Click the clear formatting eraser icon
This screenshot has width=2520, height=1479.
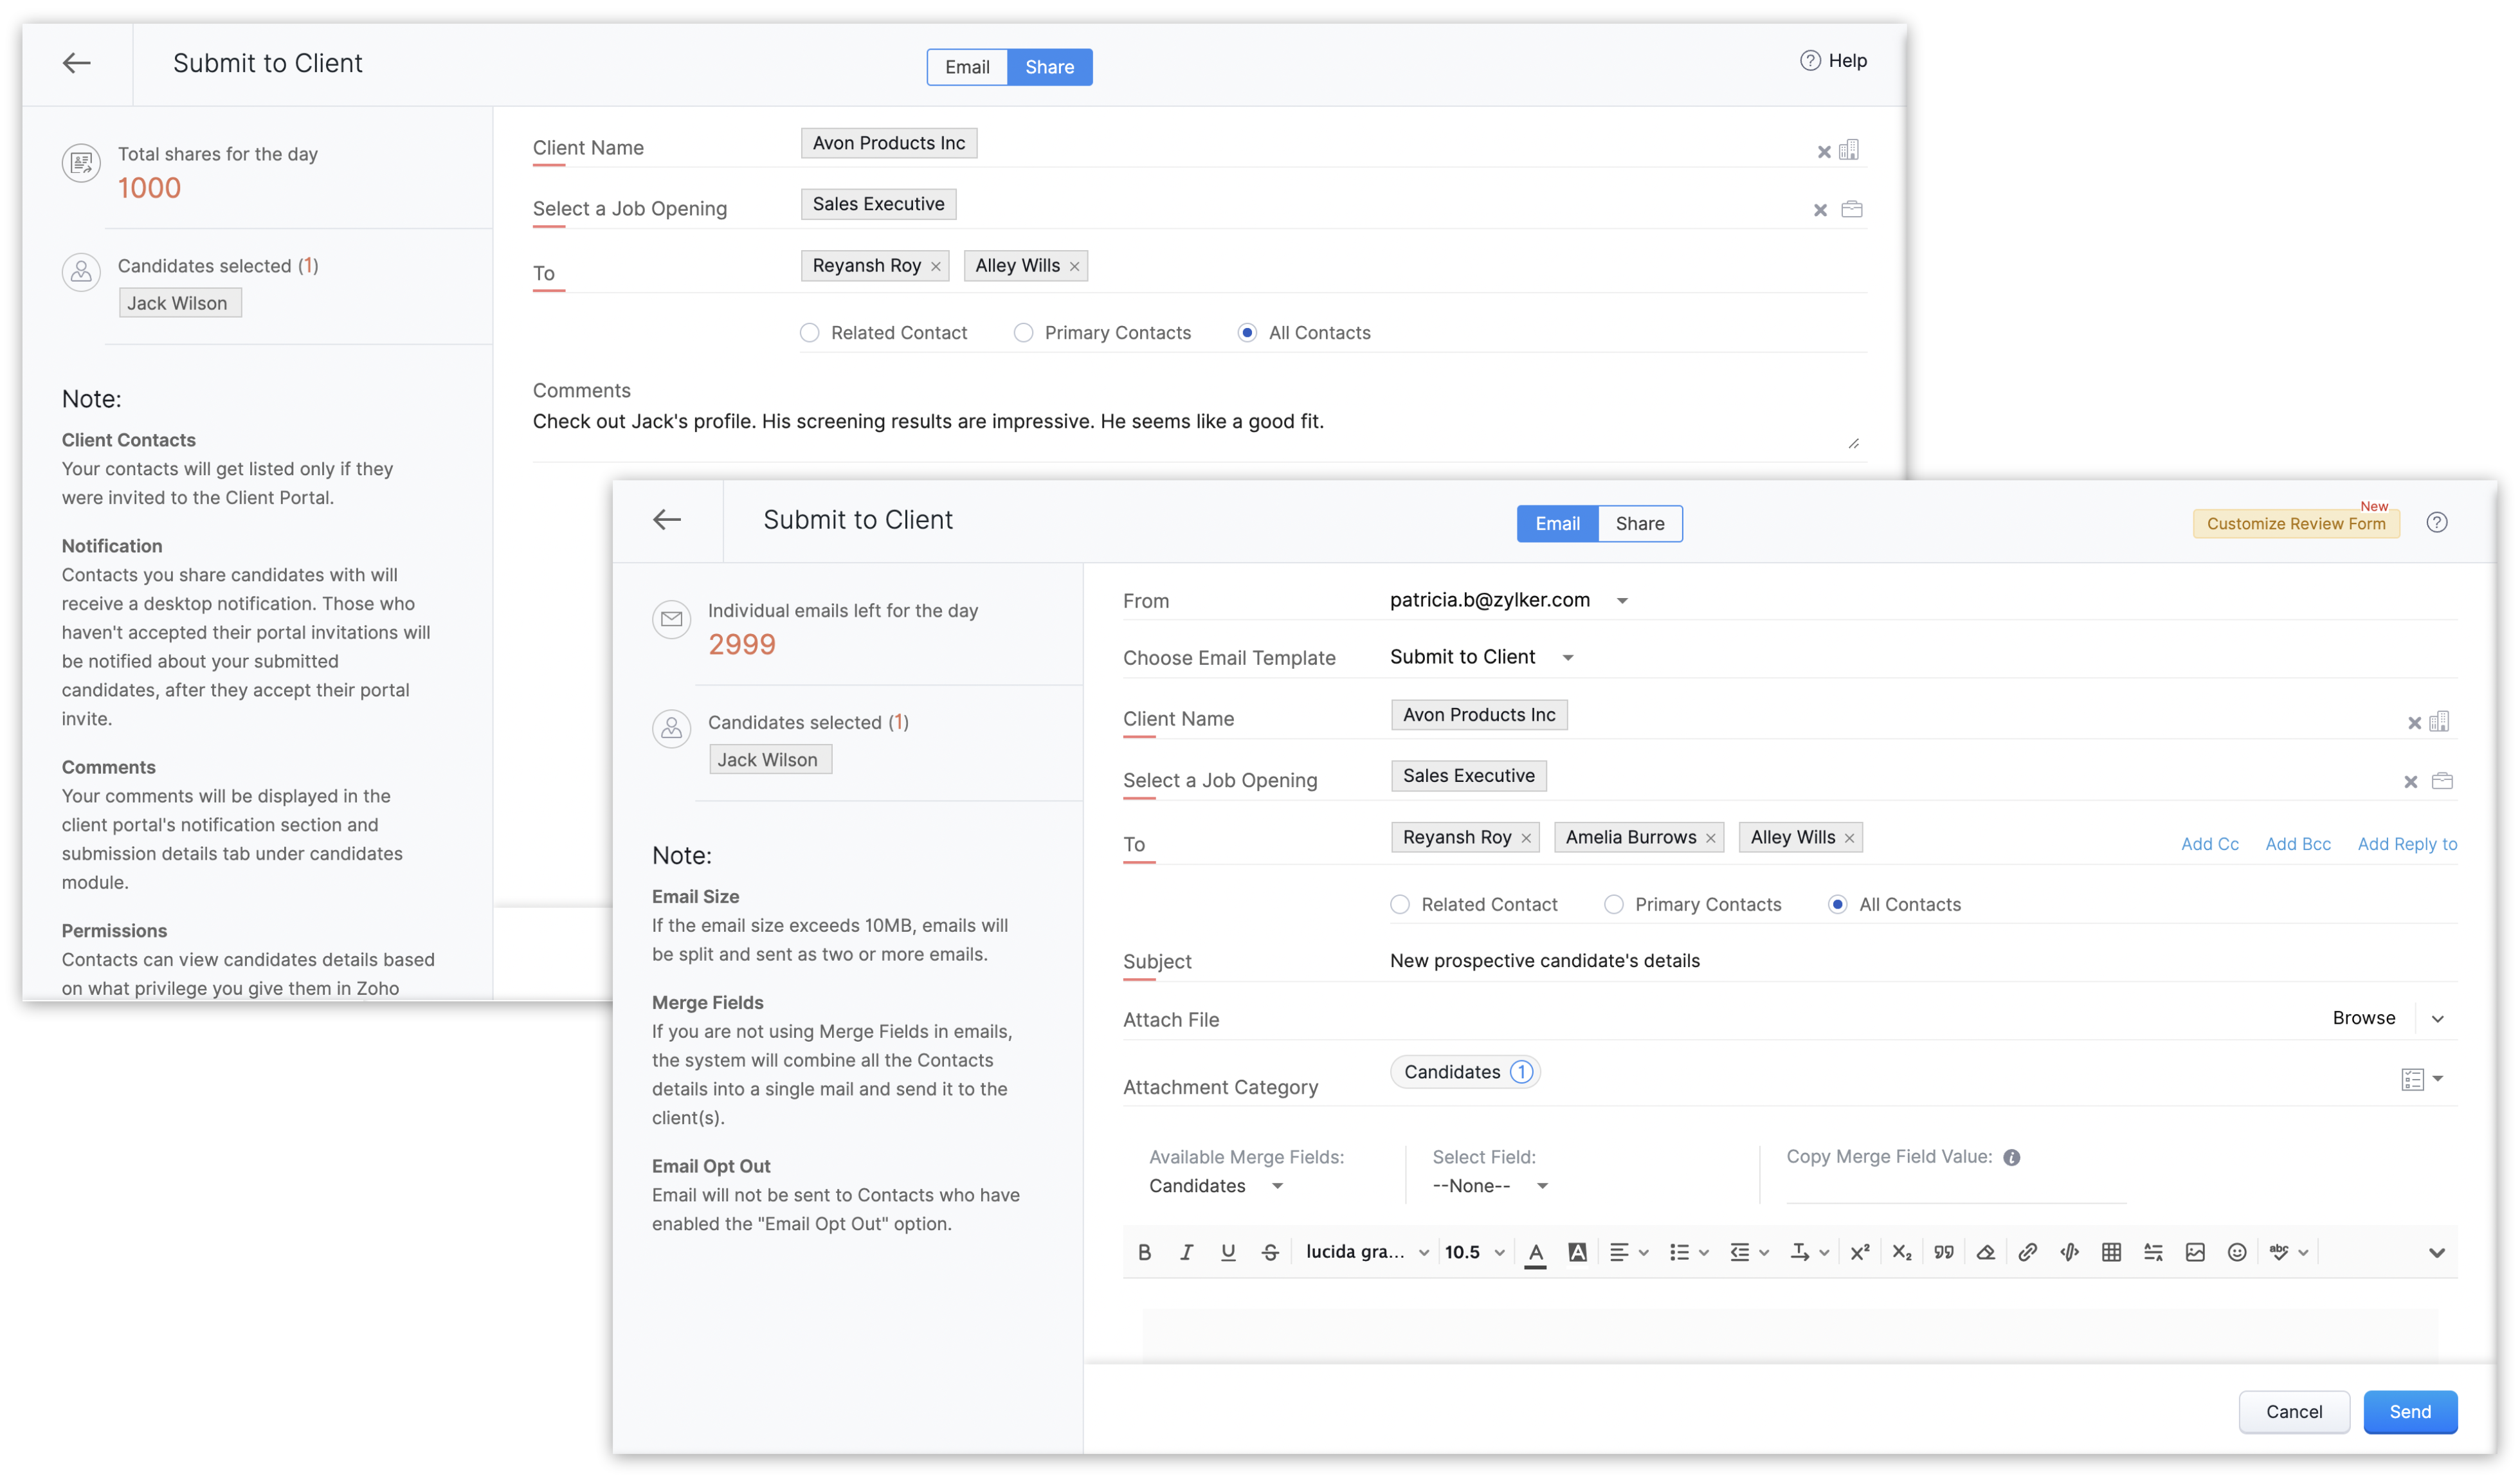(x=1985, y=1252)
